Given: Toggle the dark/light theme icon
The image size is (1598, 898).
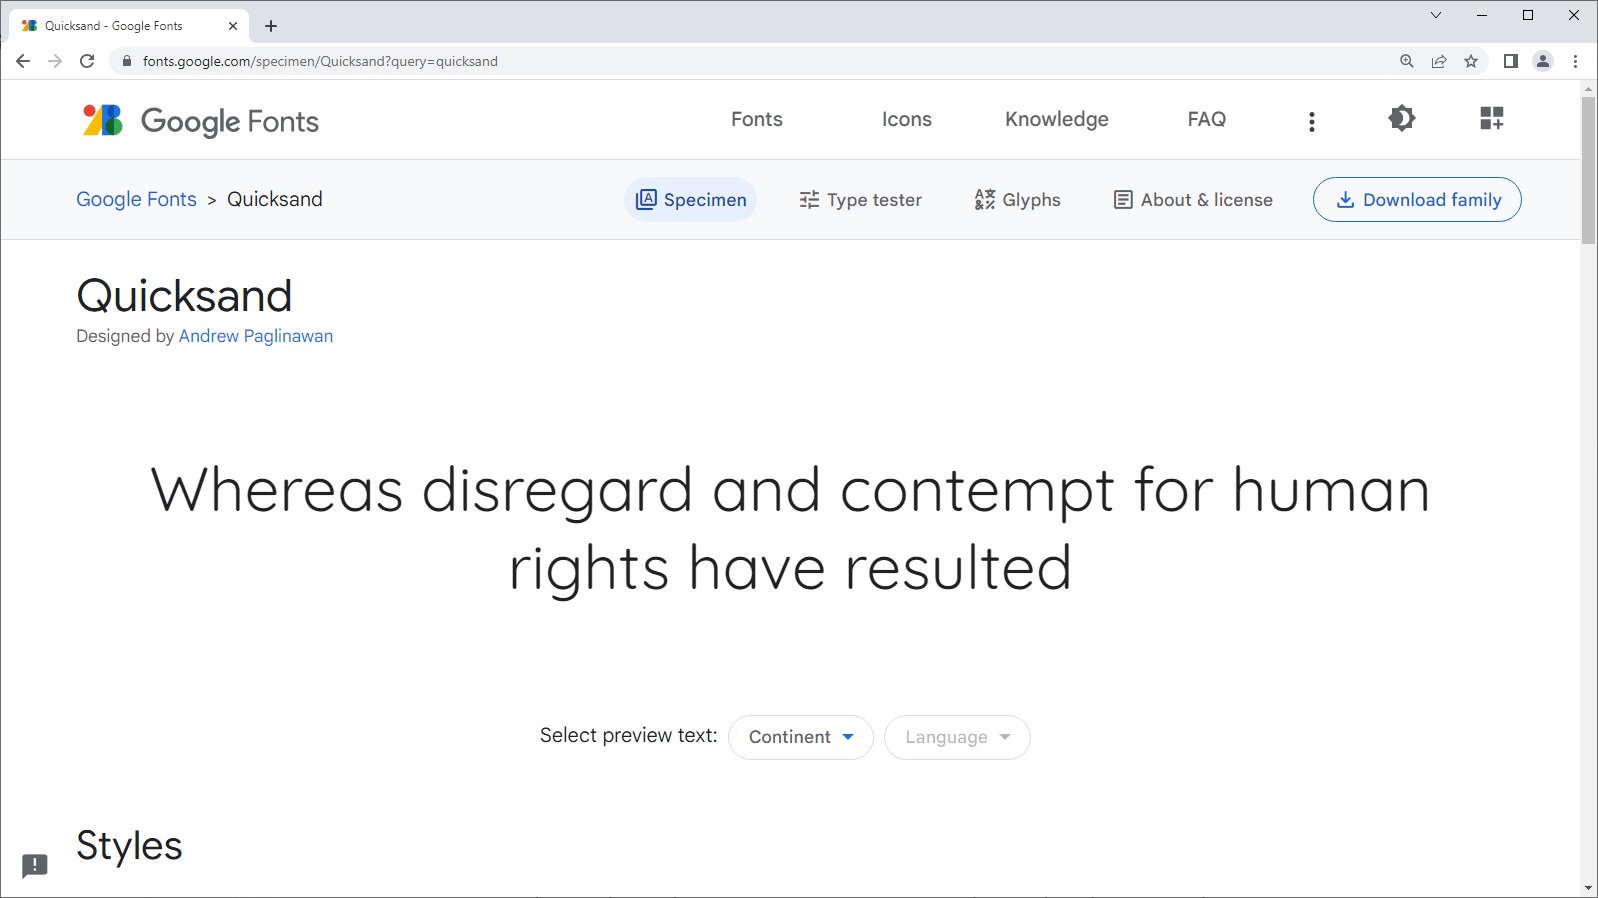Looking at the screenshot, I should pyautogui.click(x=1401, y=119).
